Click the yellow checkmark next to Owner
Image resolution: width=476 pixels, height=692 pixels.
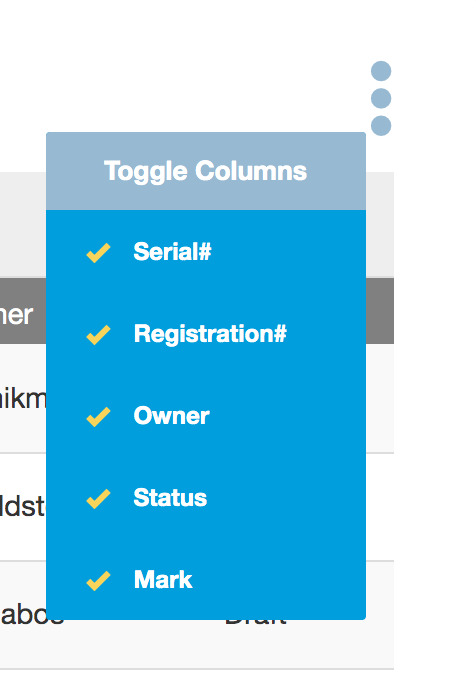[x=98, y=417]
